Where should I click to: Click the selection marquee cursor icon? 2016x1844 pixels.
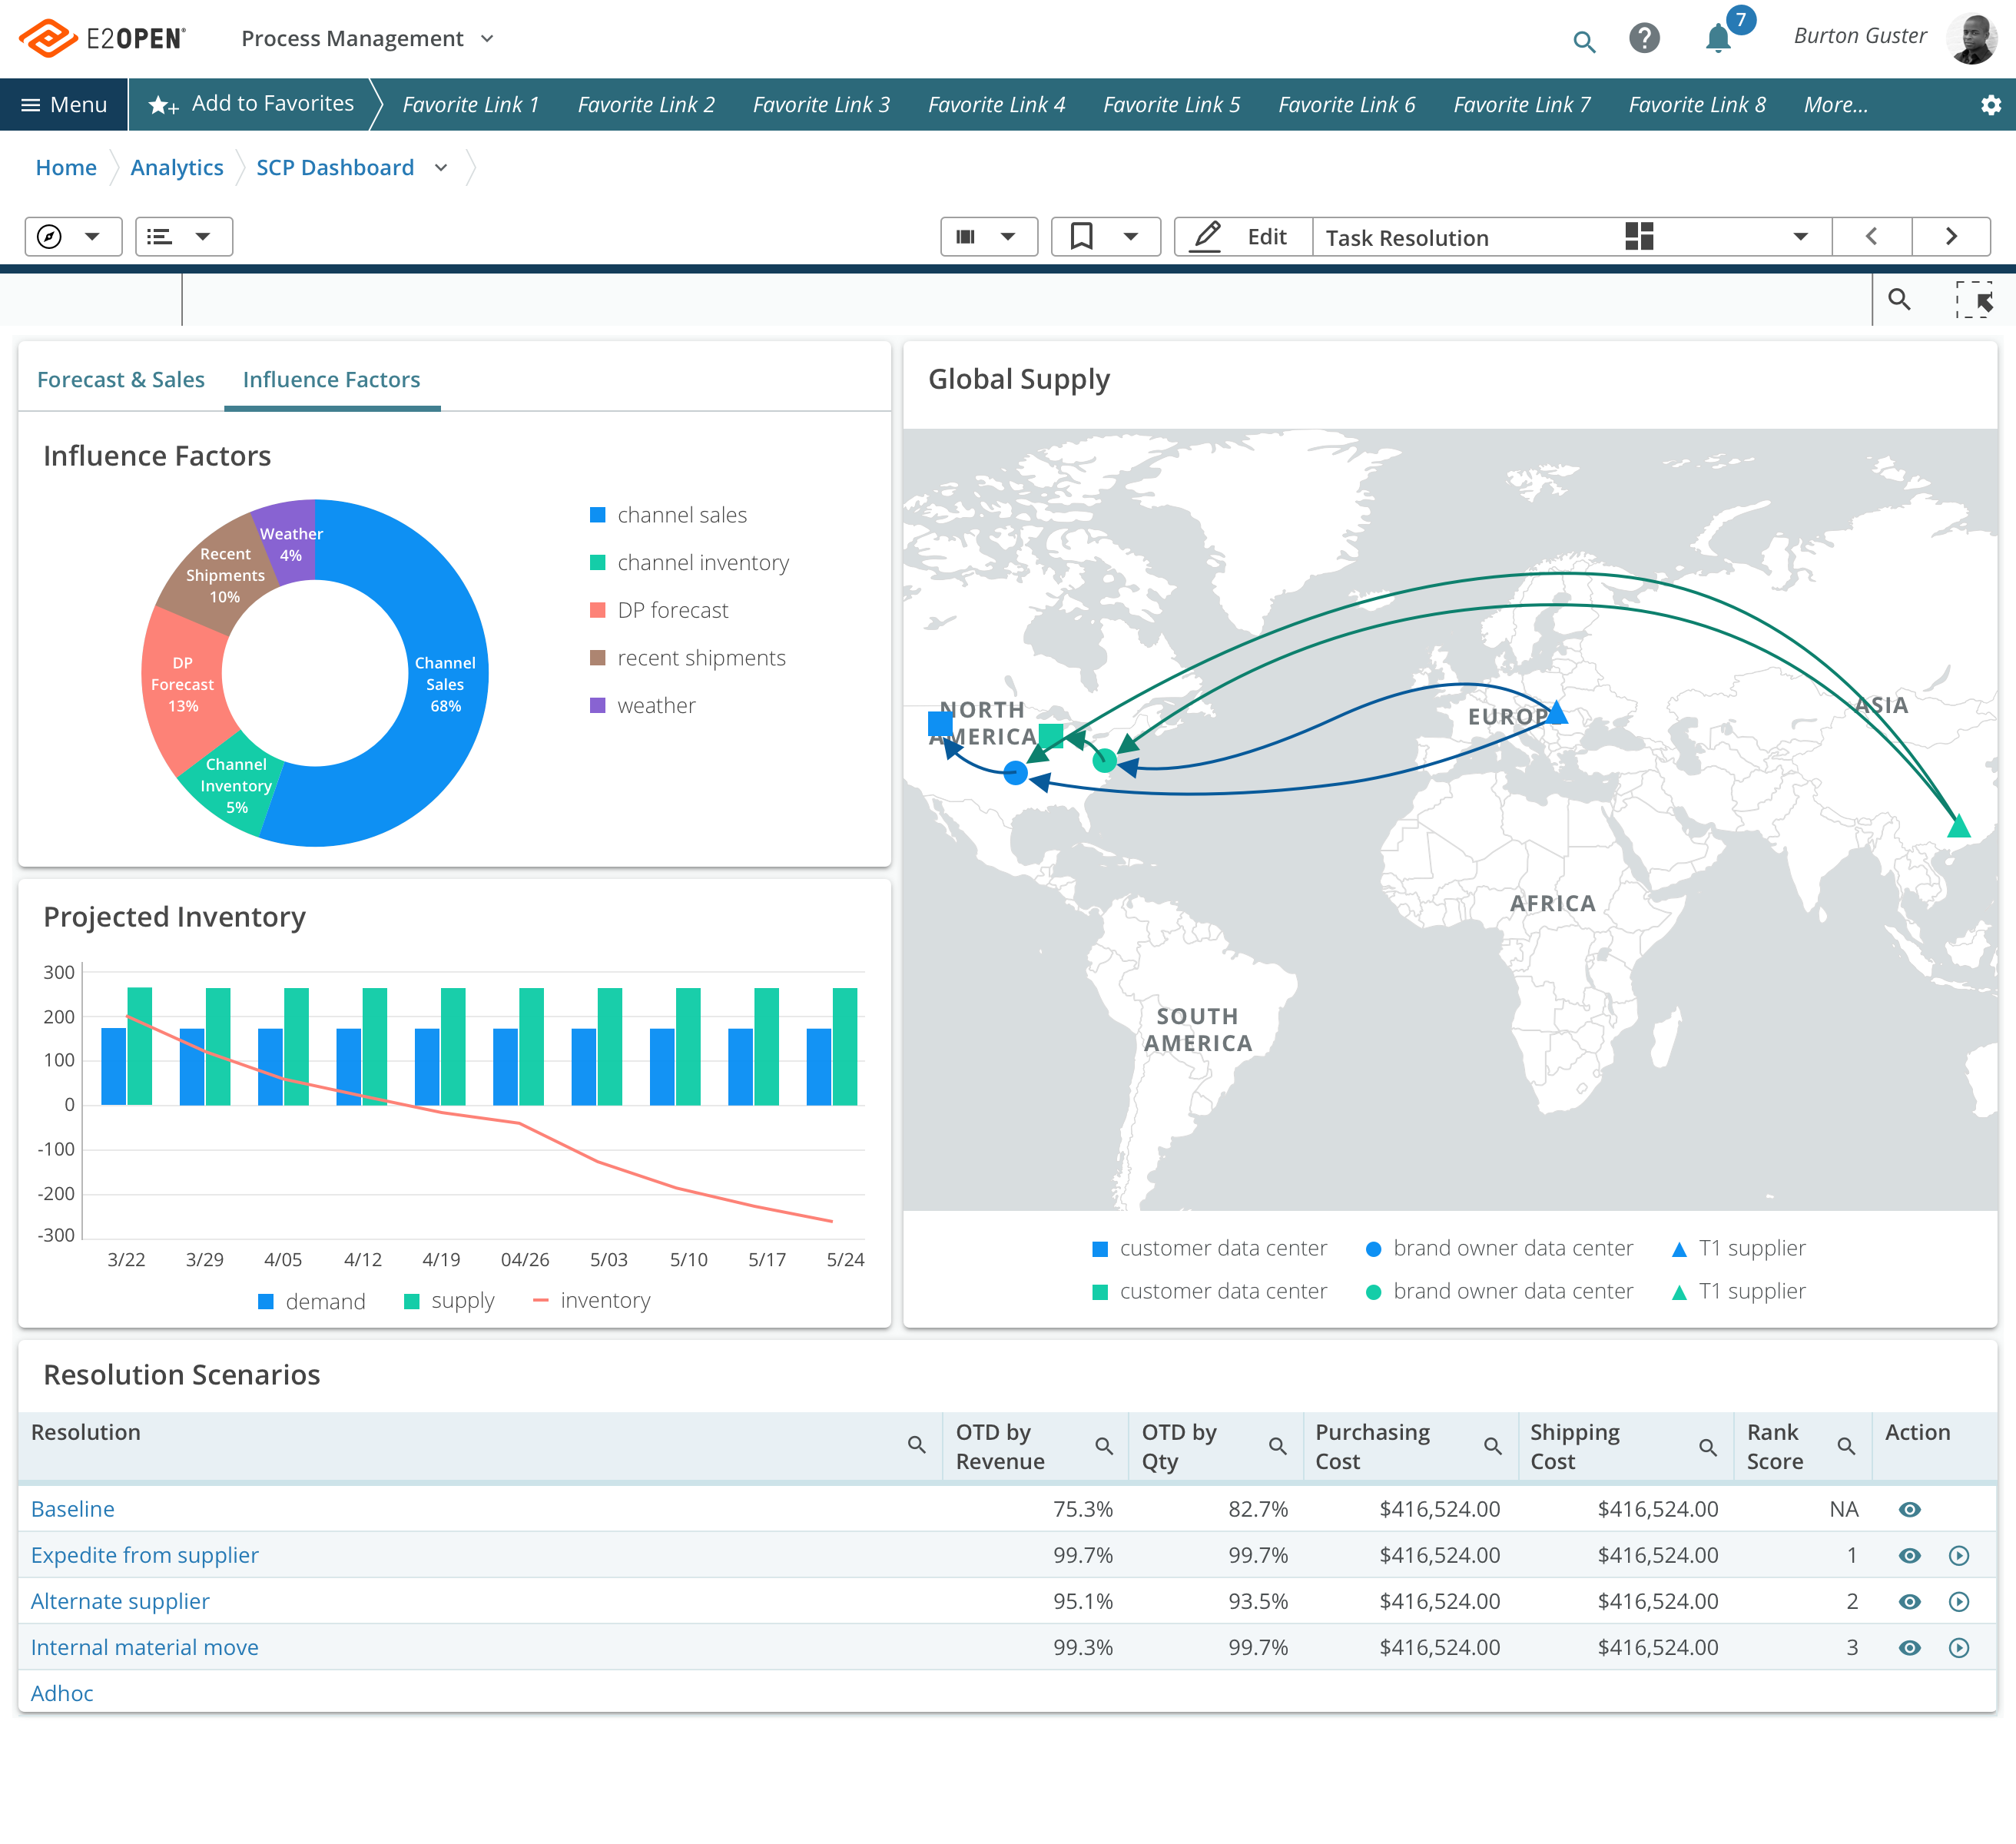pyautogui.click(x=1974, y=300)
